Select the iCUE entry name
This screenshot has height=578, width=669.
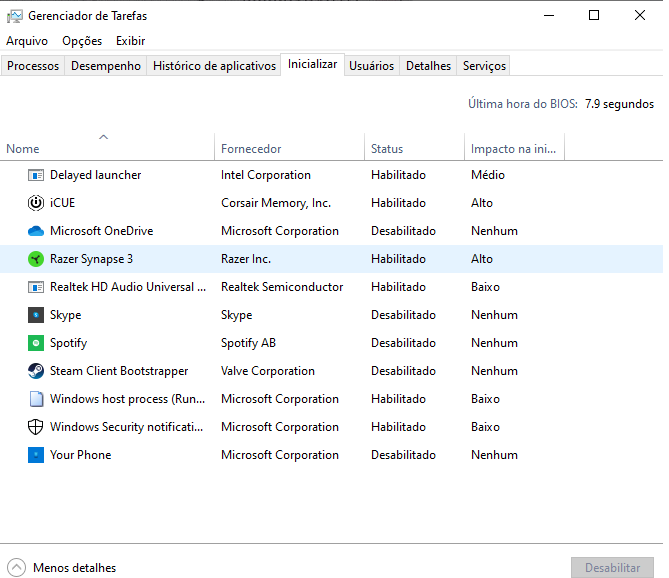[62, 203]
